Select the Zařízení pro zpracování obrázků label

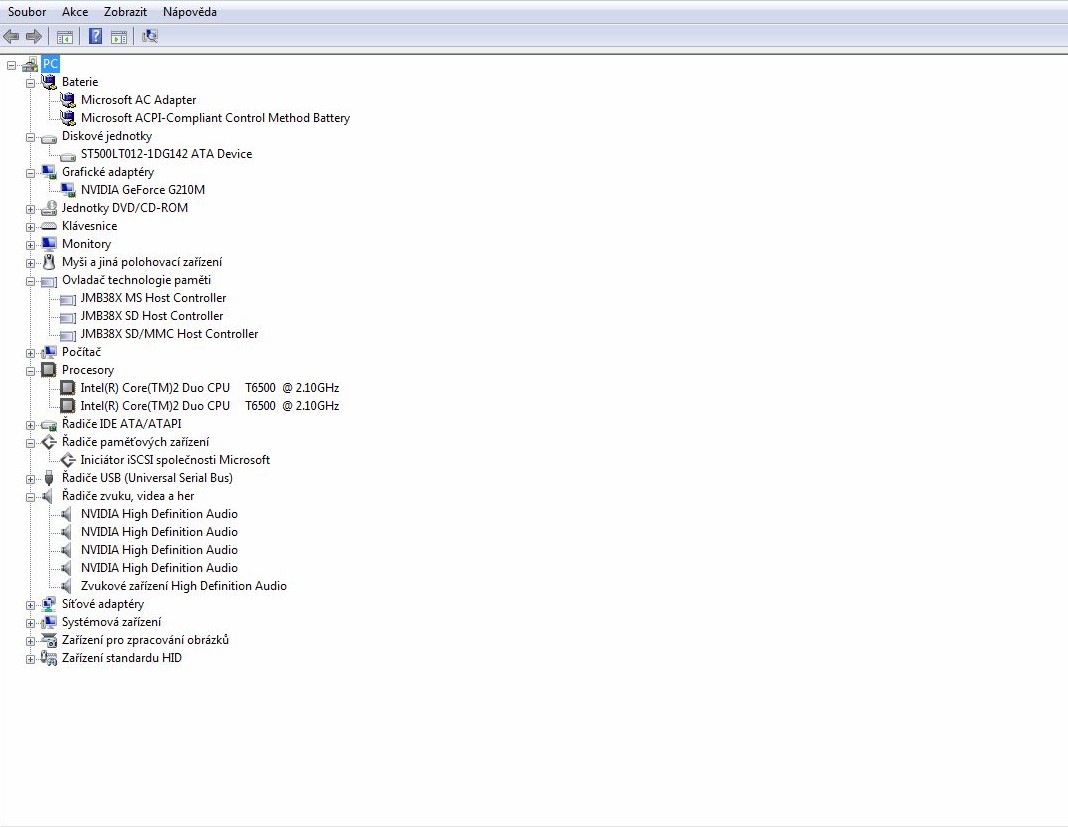click(145, 640)
